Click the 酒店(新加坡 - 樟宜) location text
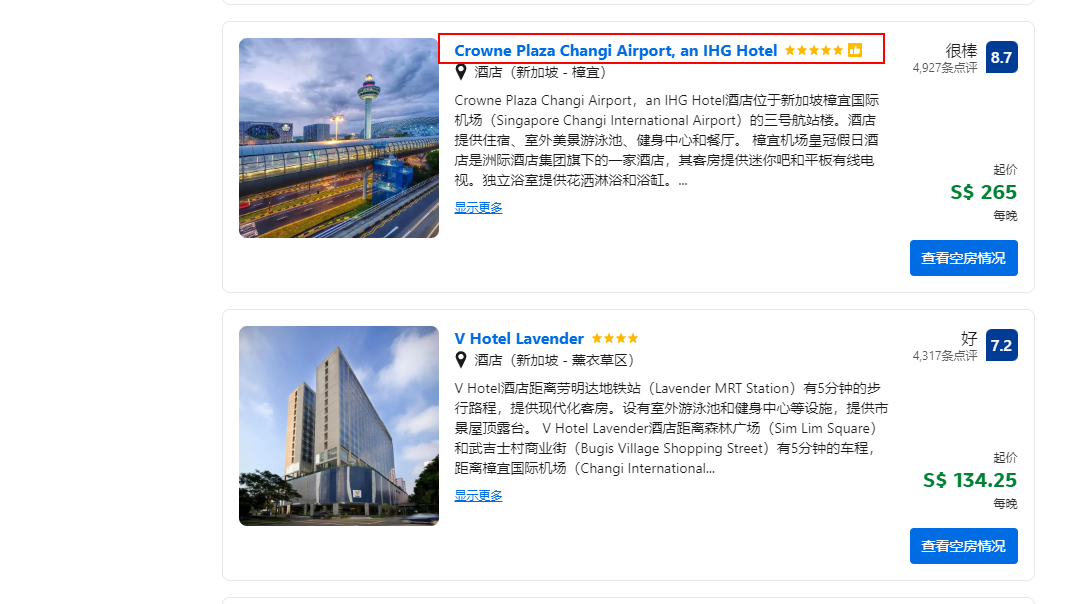The image size is (1069, 604). [540, 72]
